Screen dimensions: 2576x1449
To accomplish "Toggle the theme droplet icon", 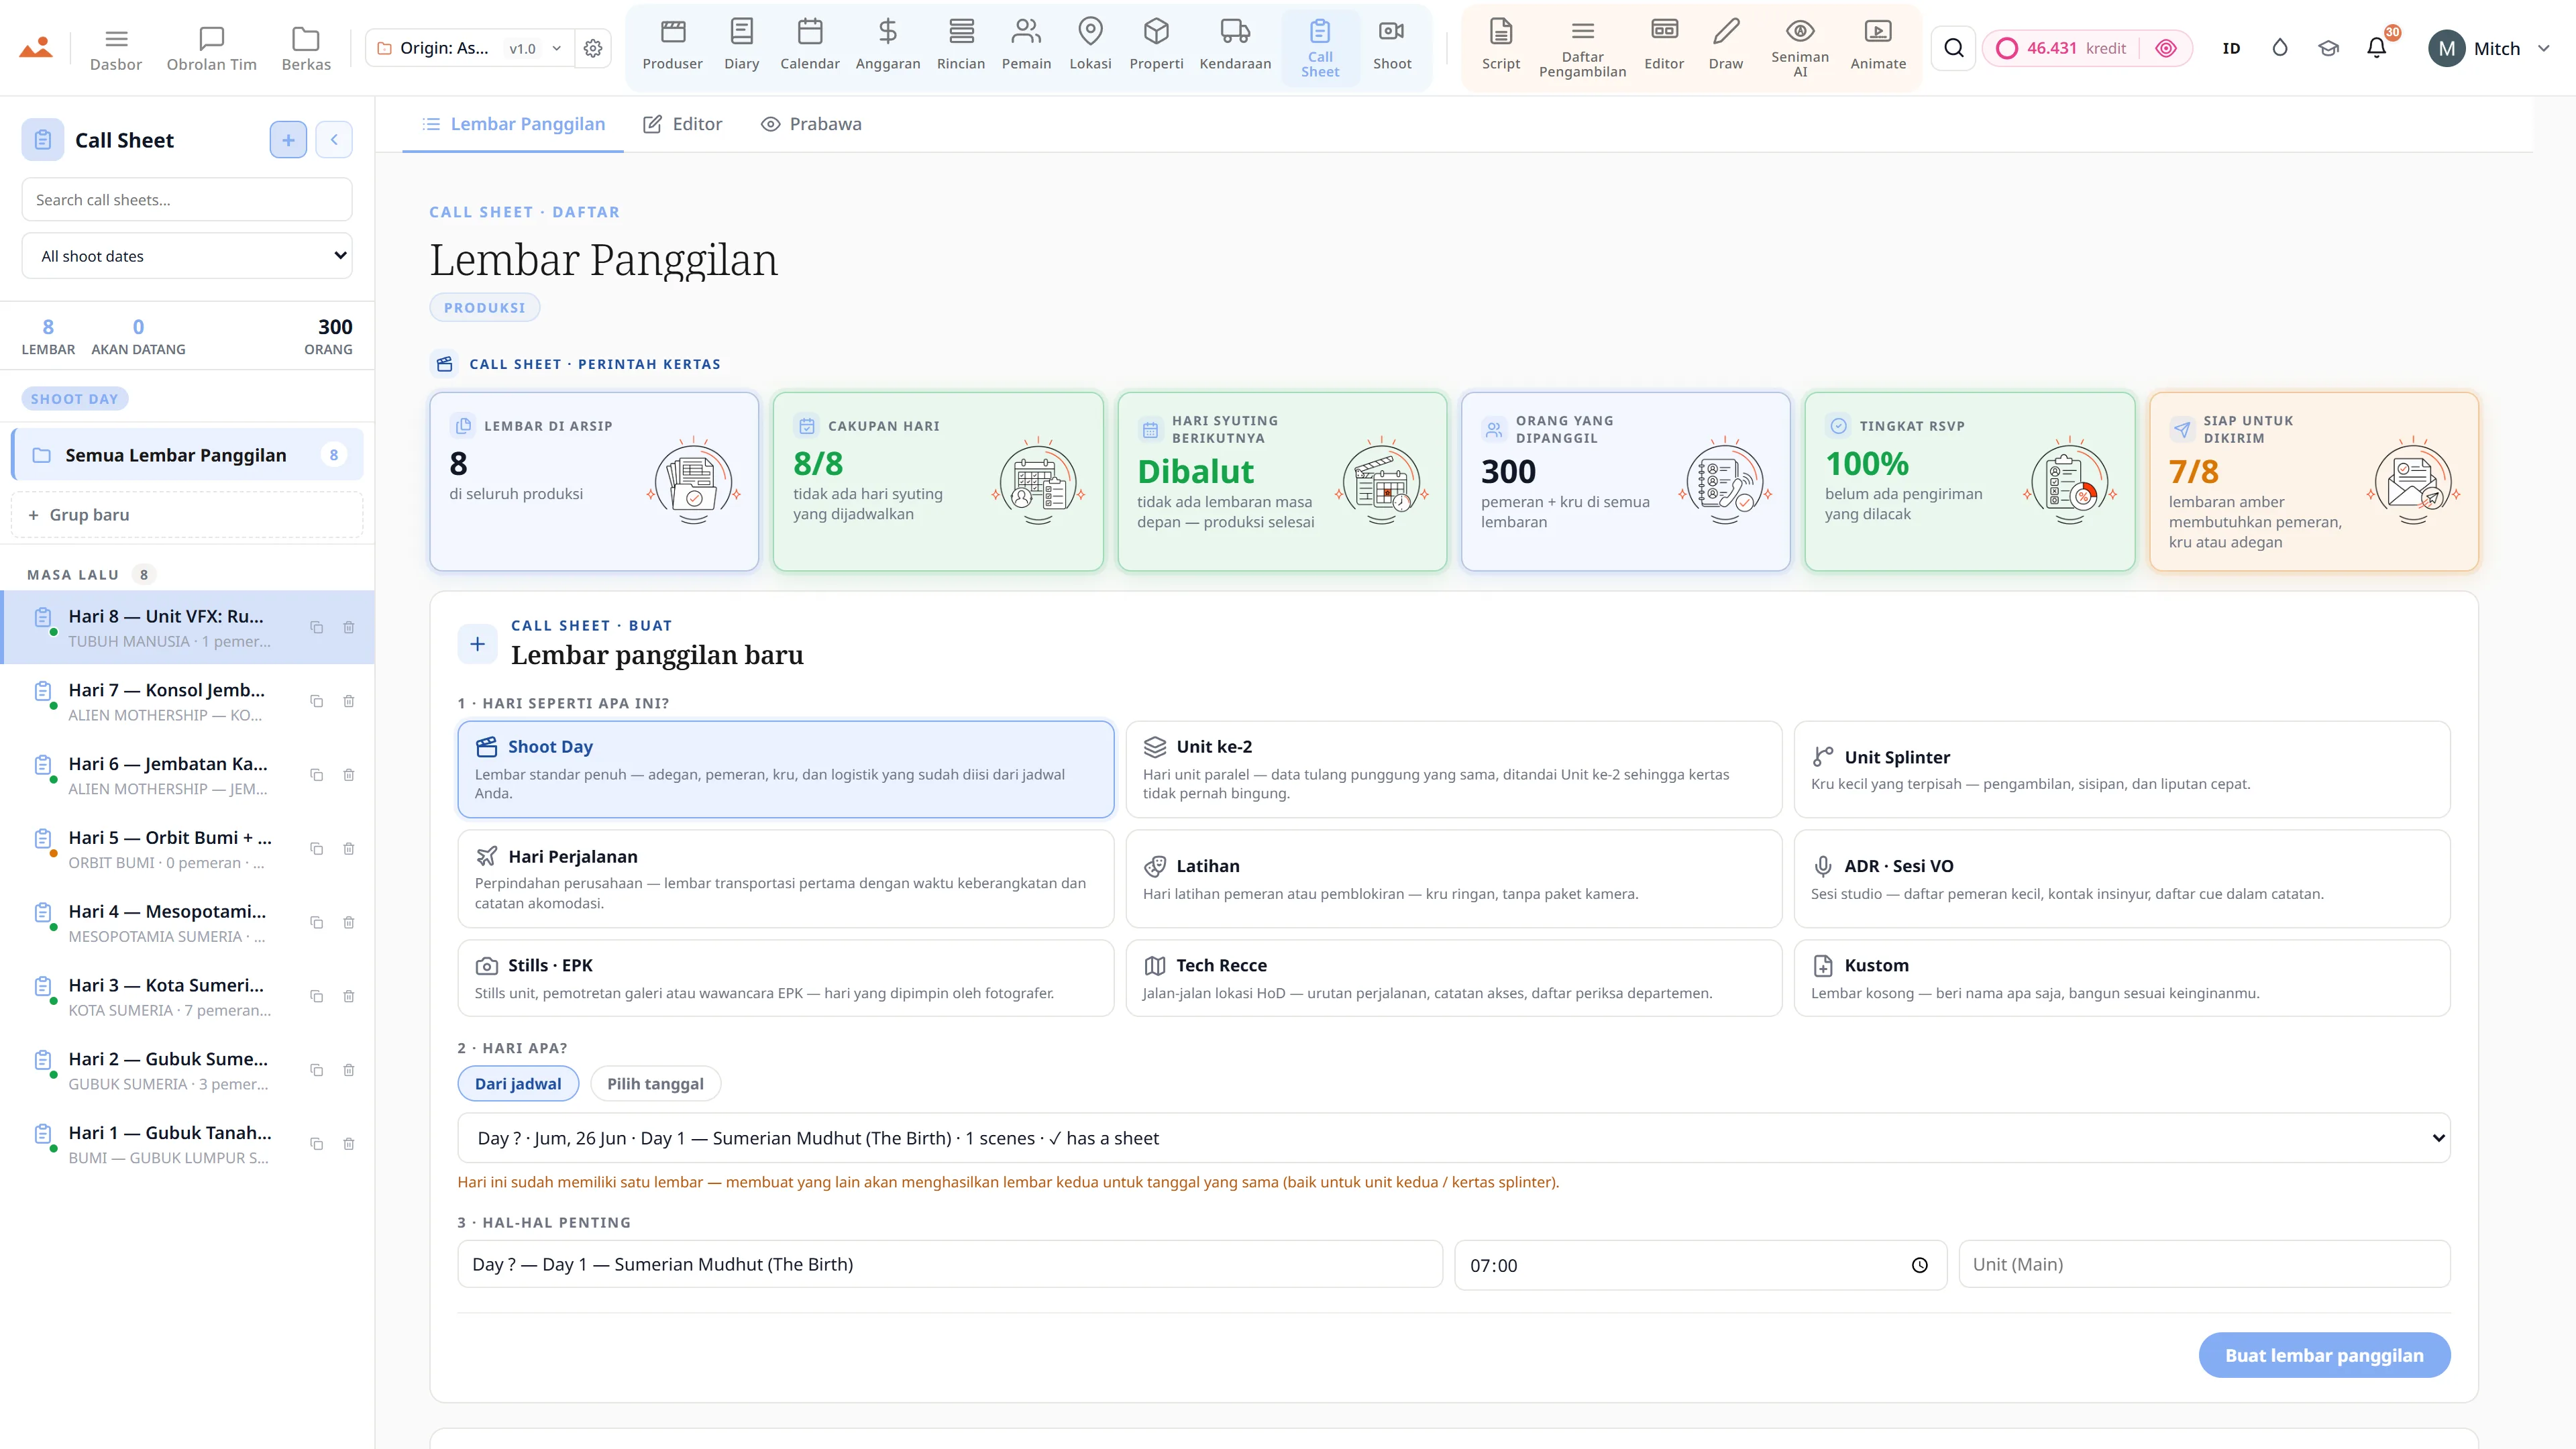I will pos(2279,48).
